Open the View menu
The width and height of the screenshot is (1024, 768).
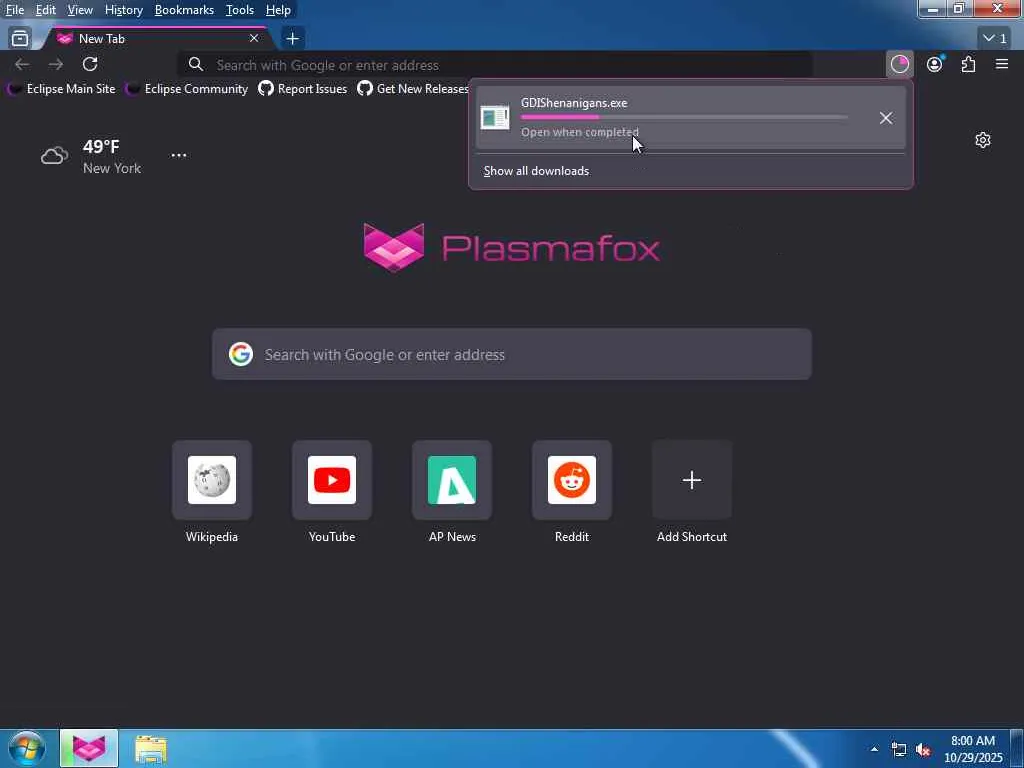80,10
